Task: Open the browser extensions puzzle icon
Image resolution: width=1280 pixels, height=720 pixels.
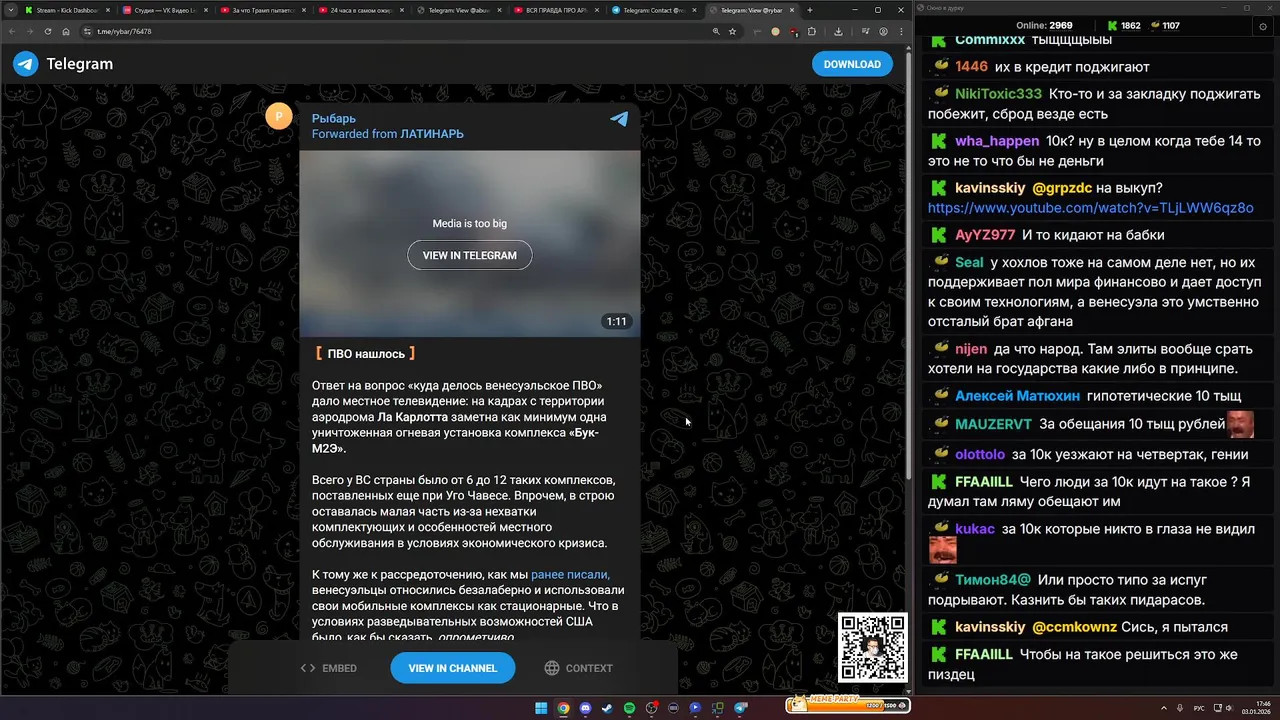Action: [x=812, y=31]
